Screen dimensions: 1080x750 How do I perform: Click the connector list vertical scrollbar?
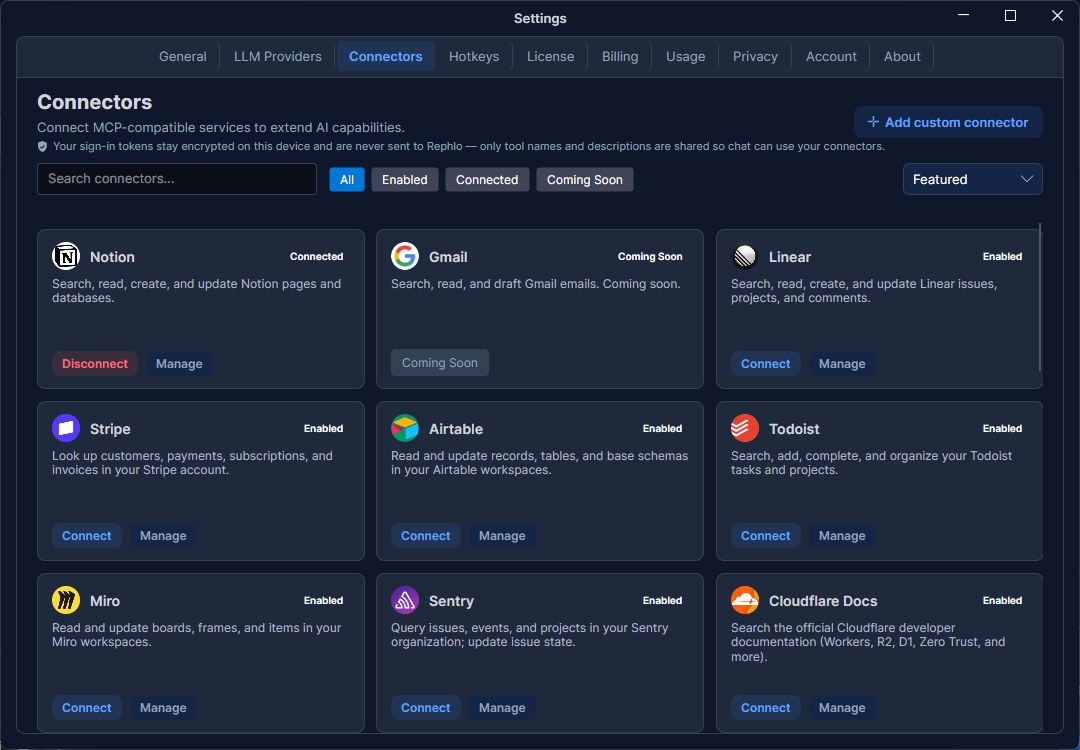1039,296
